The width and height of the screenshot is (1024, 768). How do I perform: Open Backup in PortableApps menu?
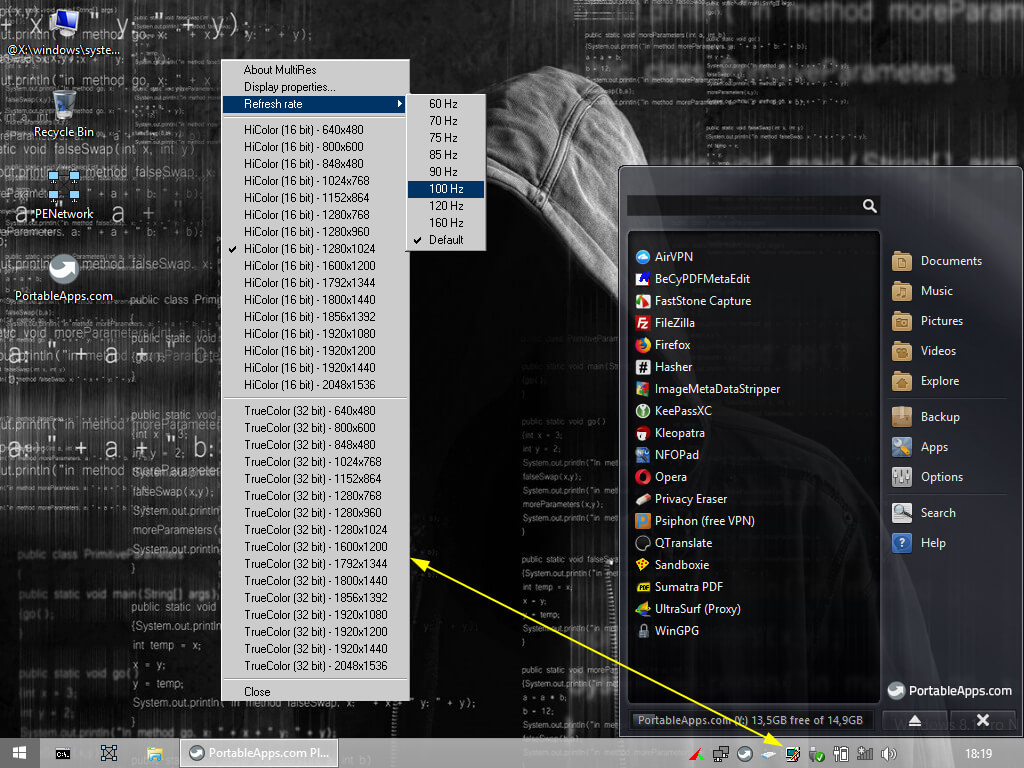[x=926, y=417]
